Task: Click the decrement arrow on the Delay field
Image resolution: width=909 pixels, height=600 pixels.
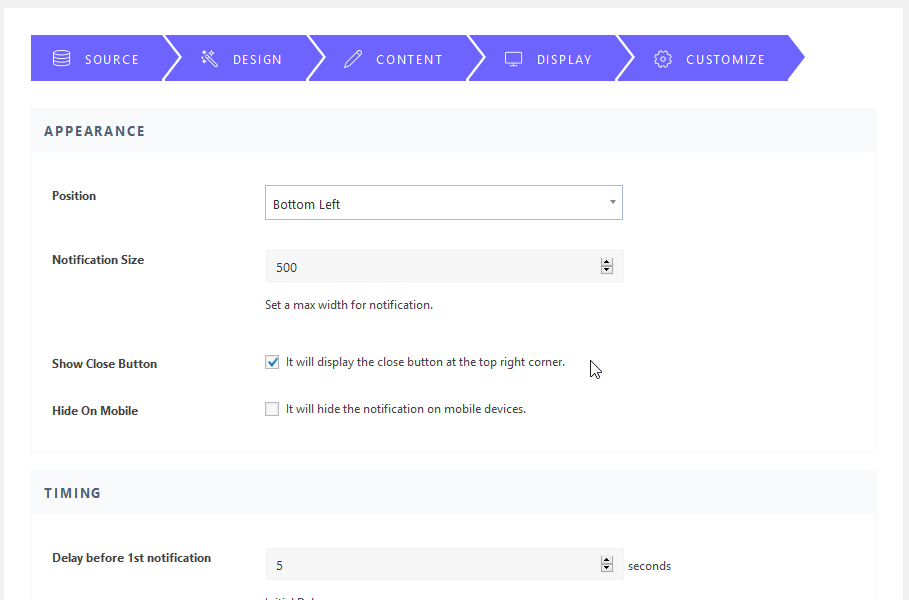Action: point(606,569)
